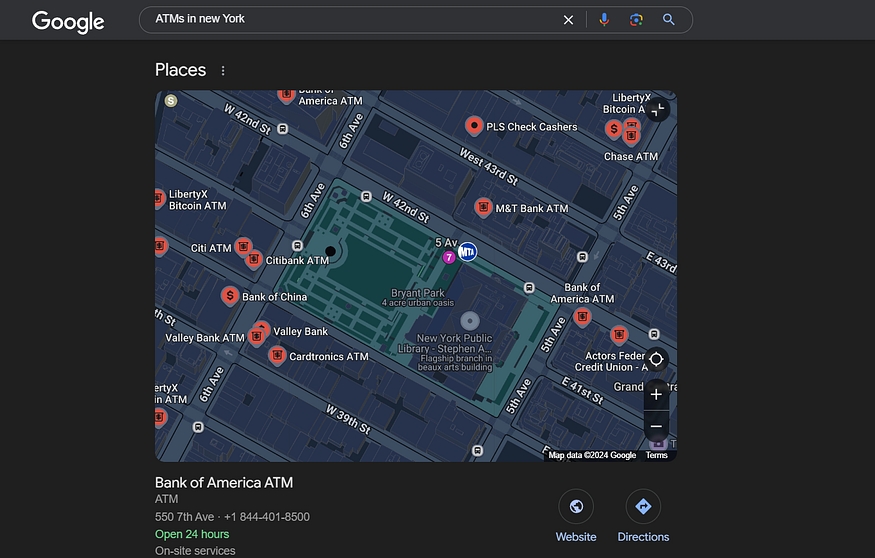Select the M&T Bank ATM marker
875x558 pixels.
pyautogui.click(x=484, y=208)
